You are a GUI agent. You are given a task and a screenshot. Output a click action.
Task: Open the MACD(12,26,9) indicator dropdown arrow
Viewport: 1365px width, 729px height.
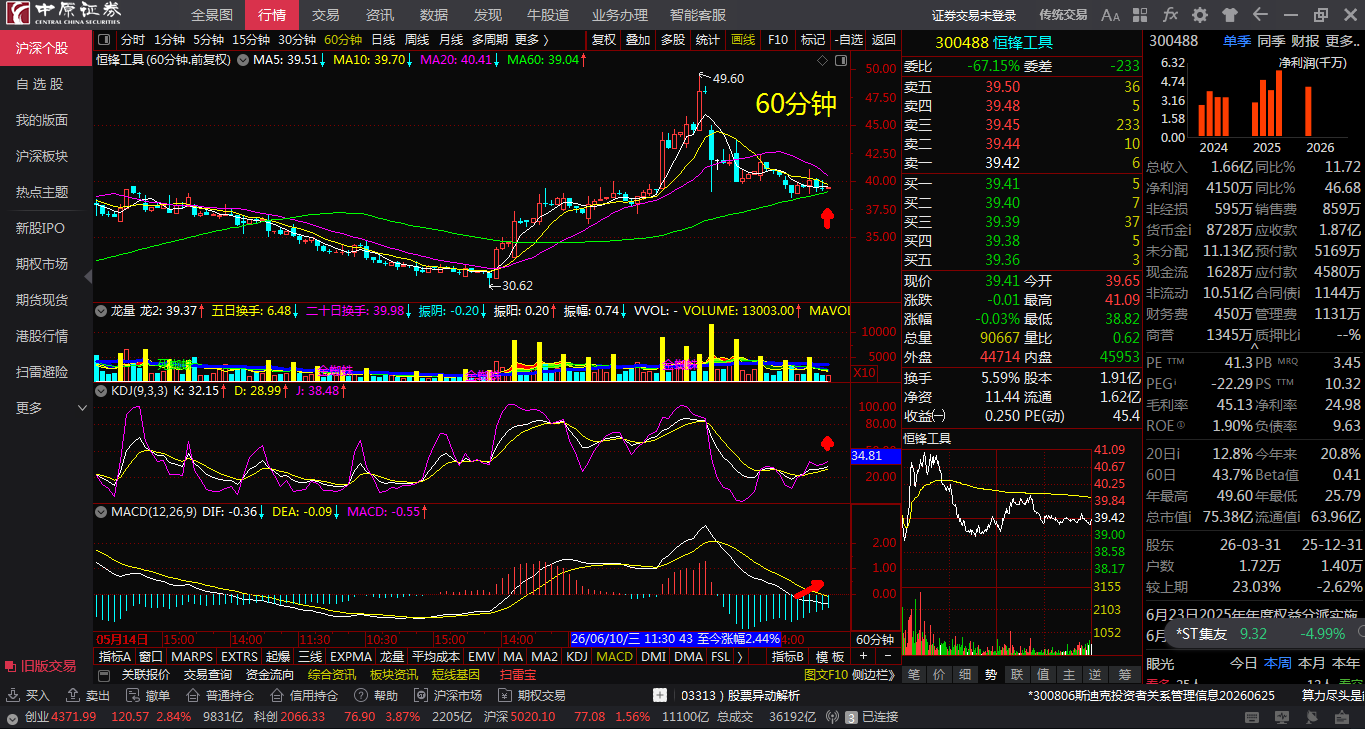pos(101,512)
